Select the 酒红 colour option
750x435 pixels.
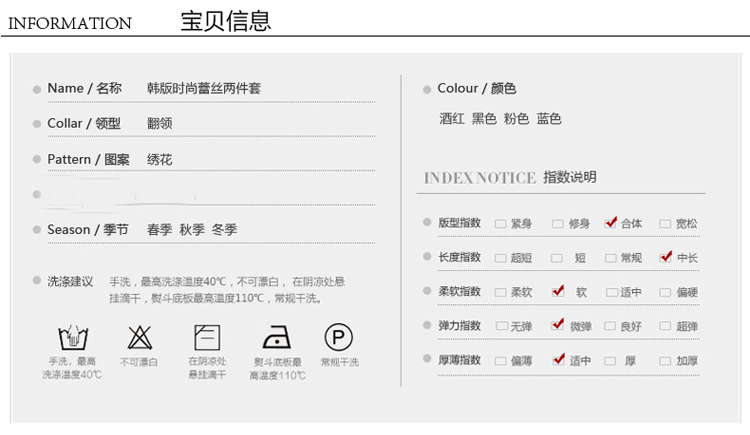(452, 119)
